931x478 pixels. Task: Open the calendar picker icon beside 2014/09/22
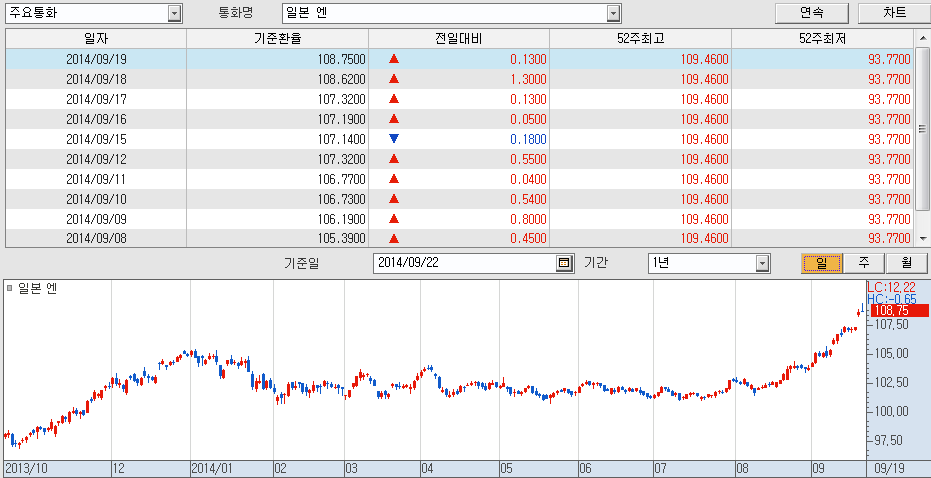coord(563,262)
